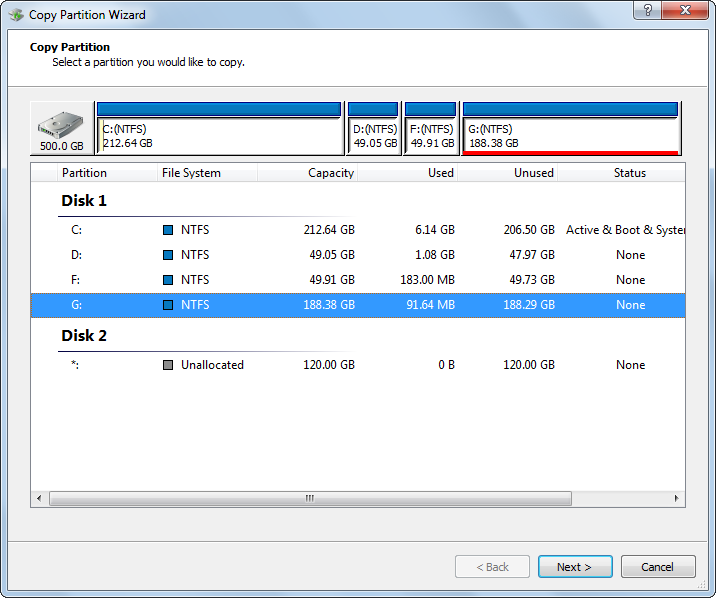This screenshot has width=716, height=598.
Task: Click the Used column header
Action: click(x=407, y=173)
